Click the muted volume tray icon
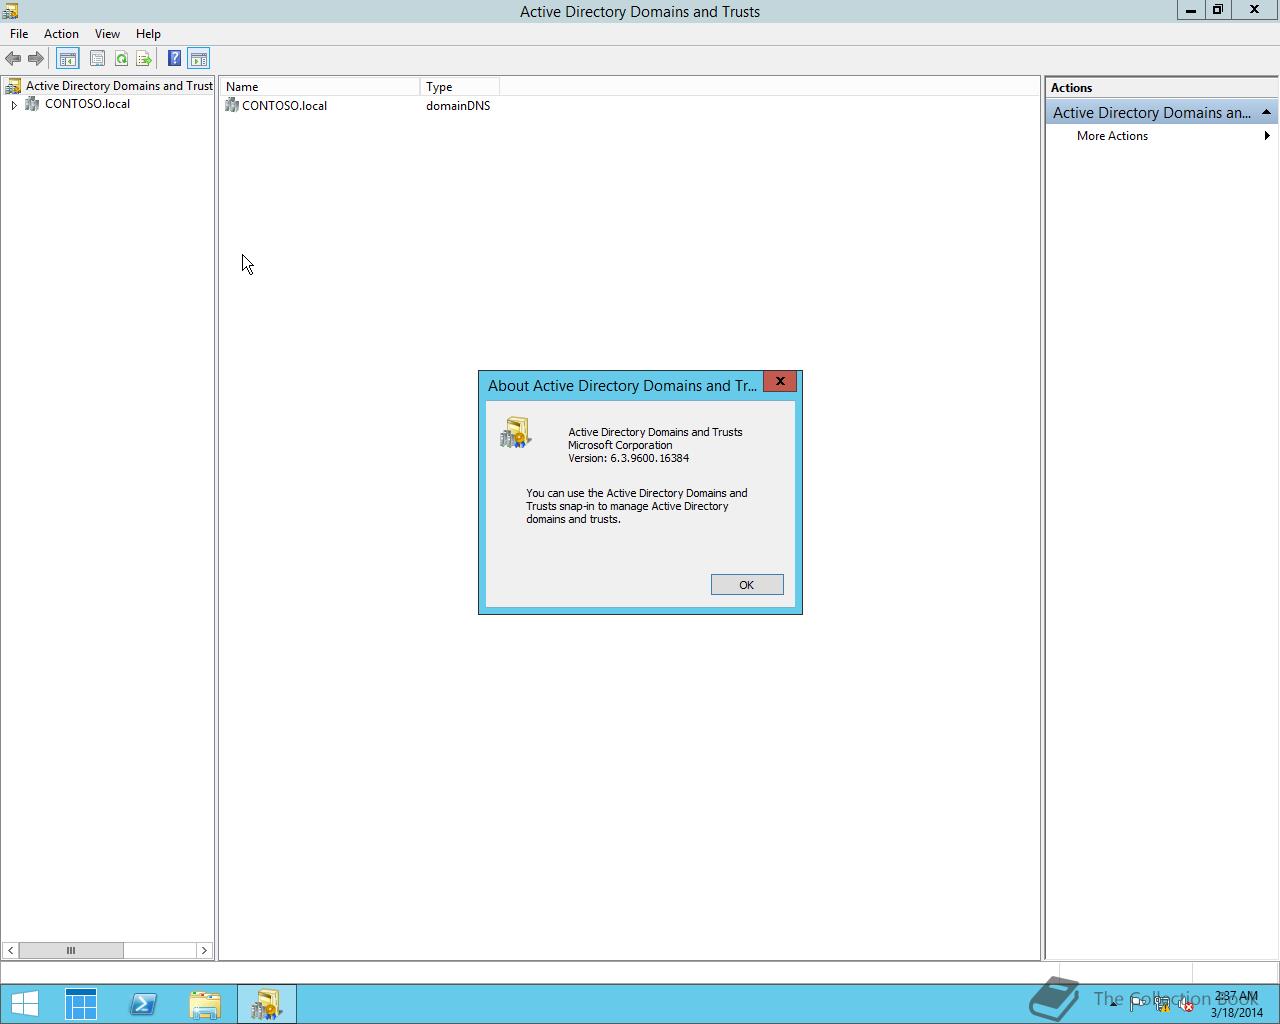Screen dimensions: 1280x1024 1186,1004
